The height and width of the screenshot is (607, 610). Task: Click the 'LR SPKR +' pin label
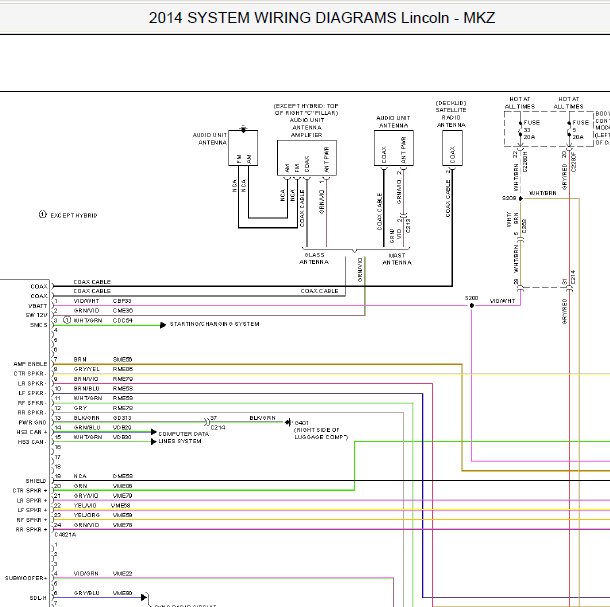point(32,500)
